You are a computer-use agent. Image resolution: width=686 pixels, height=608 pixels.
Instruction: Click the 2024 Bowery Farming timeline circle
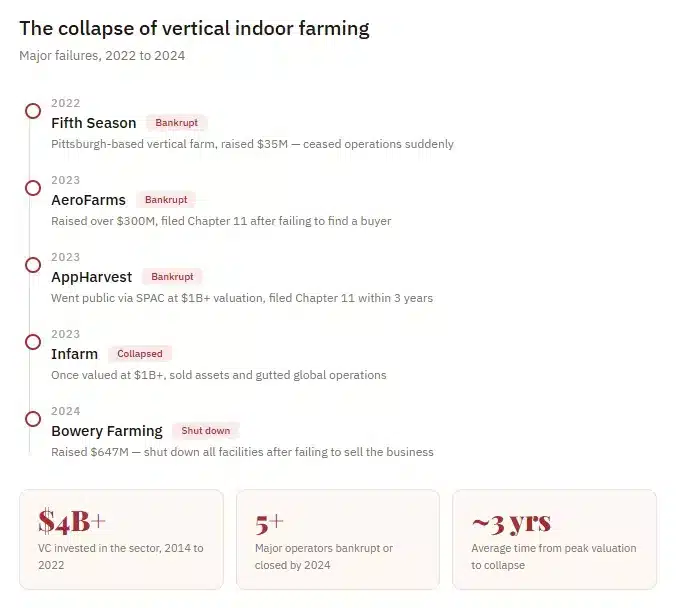(33, 419)
